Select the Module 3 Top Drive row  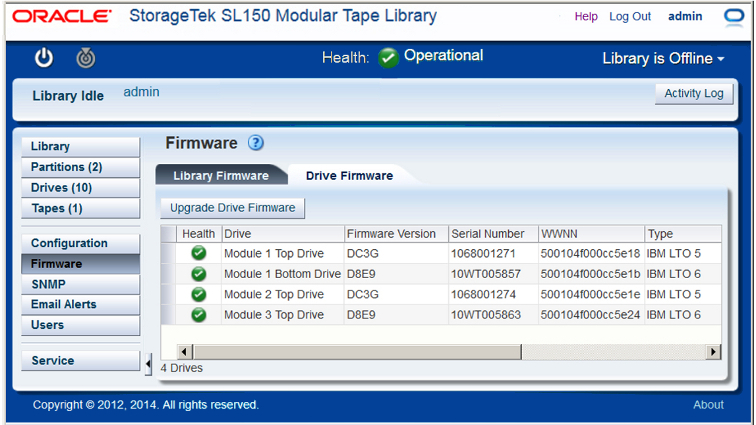coord(441,315)
